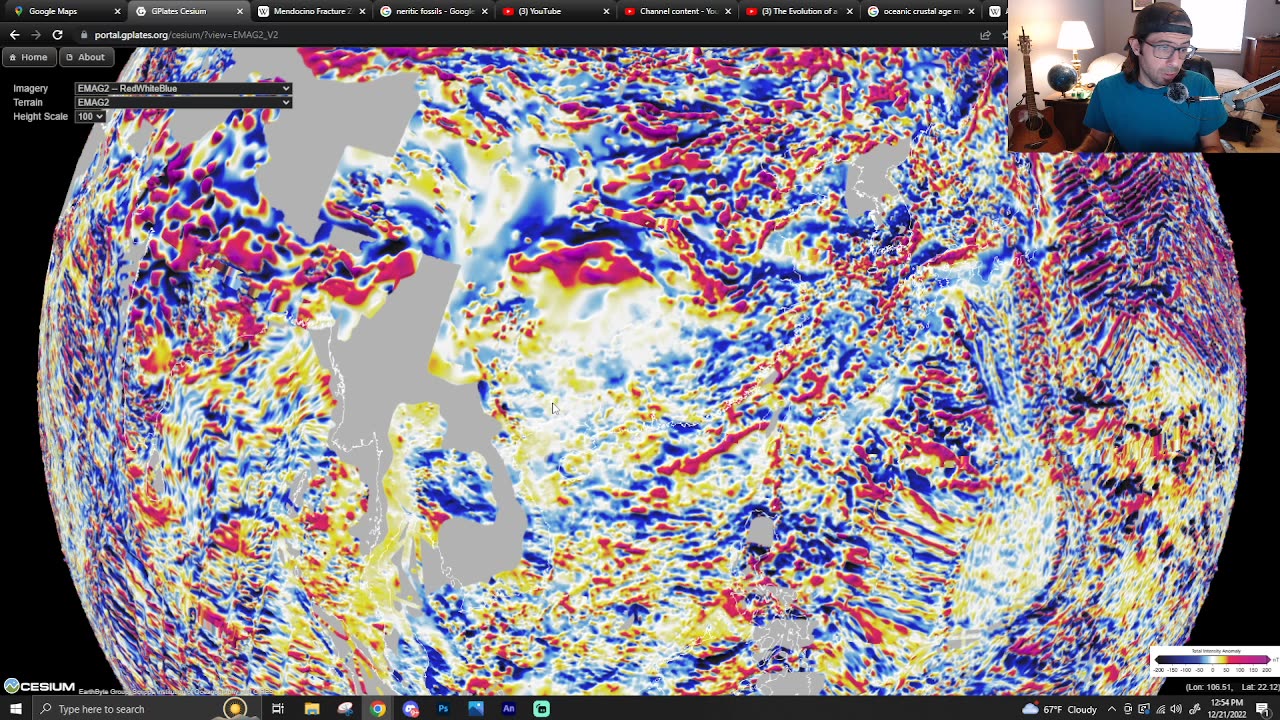Close the Google Maps tab
Viewport: 1280px width, 720px height.
click(x=117, y=11)
